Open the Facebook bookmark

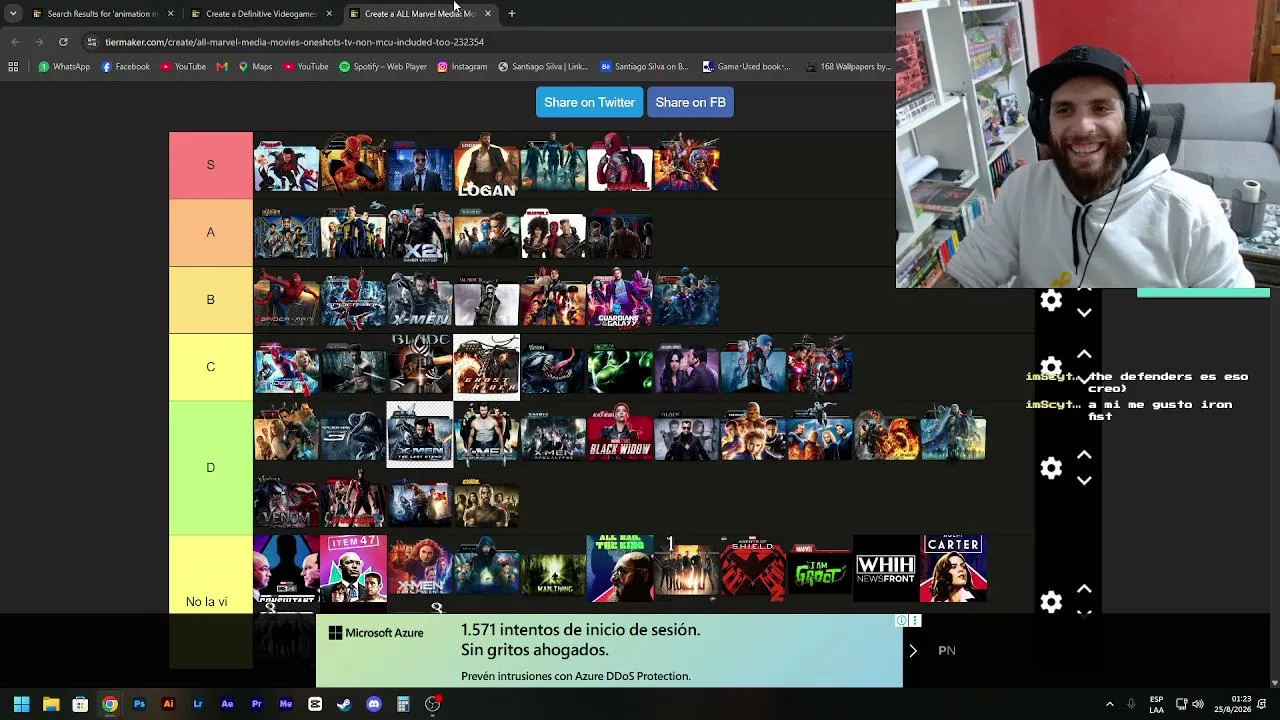click(126, 67)
